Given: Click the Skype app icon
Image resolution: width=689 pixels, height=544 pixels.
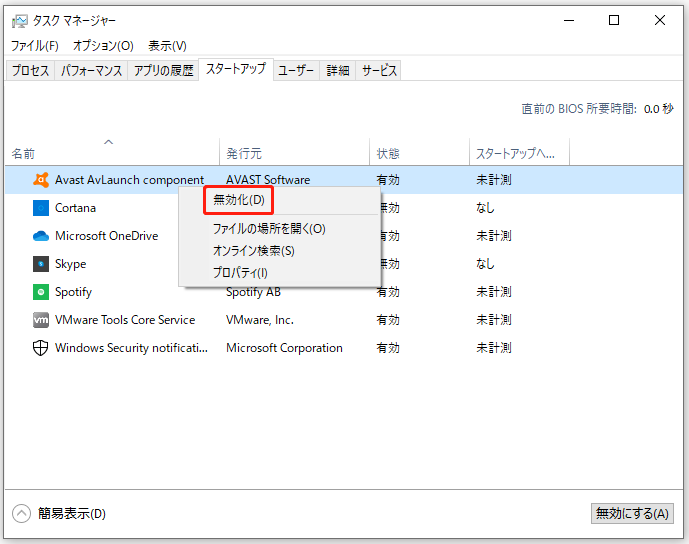Looking at the screenshot, I should point(41,264).
